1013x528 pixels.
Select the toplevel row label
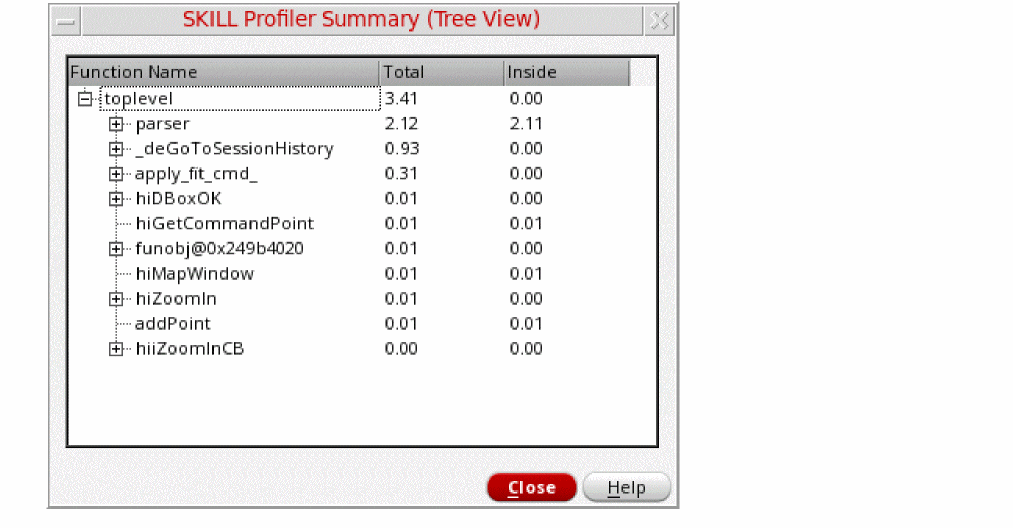tap(138, 99)
